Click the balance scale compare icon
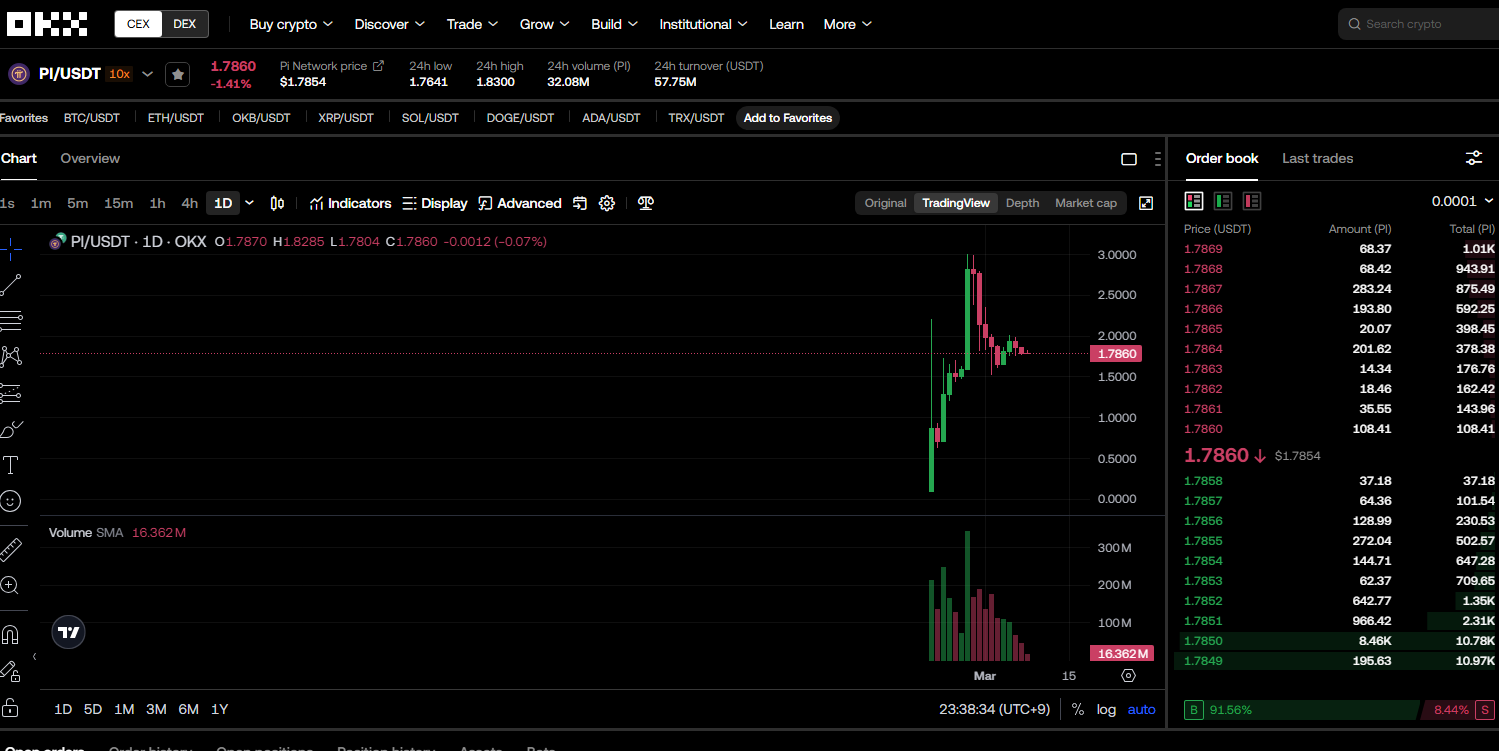 click(646, 203)
